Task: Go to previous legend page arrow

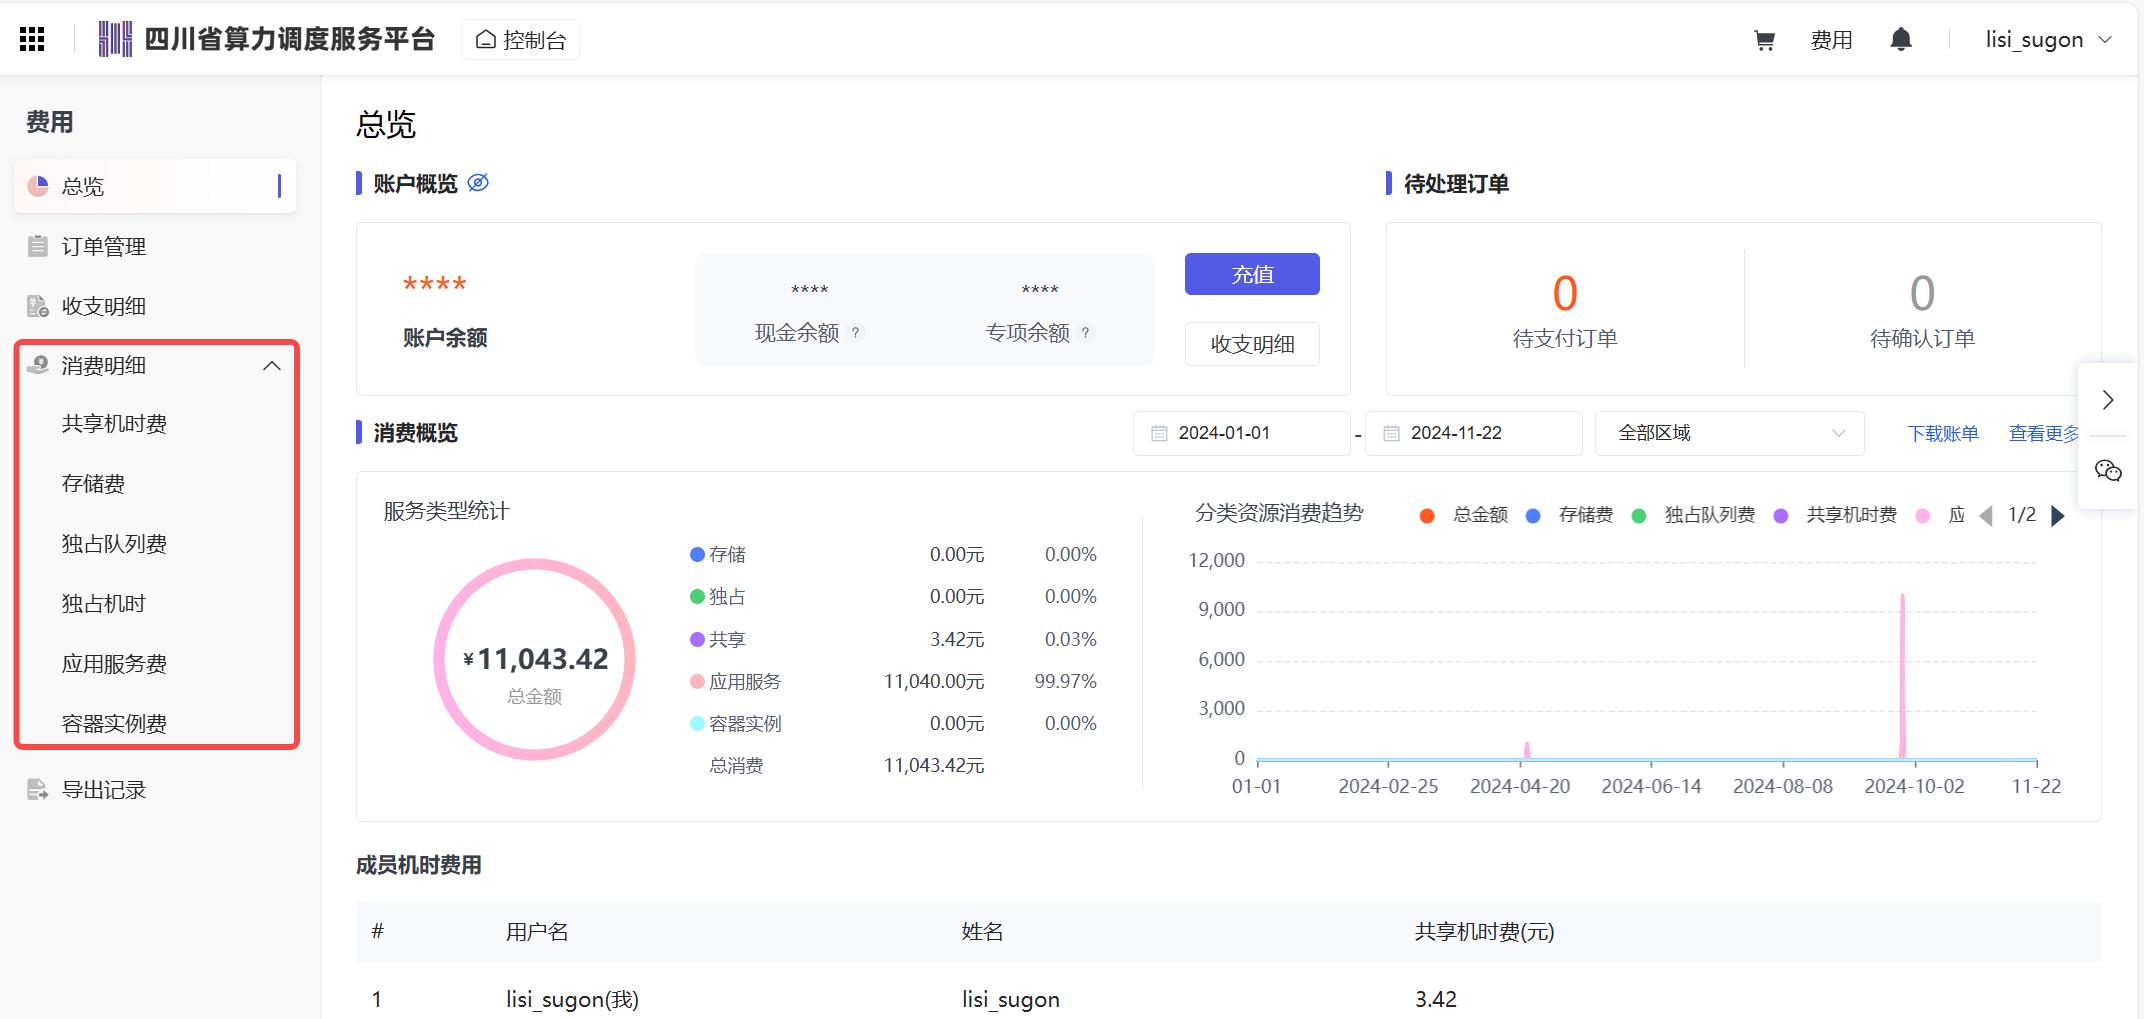Action: coord(1986,515)
